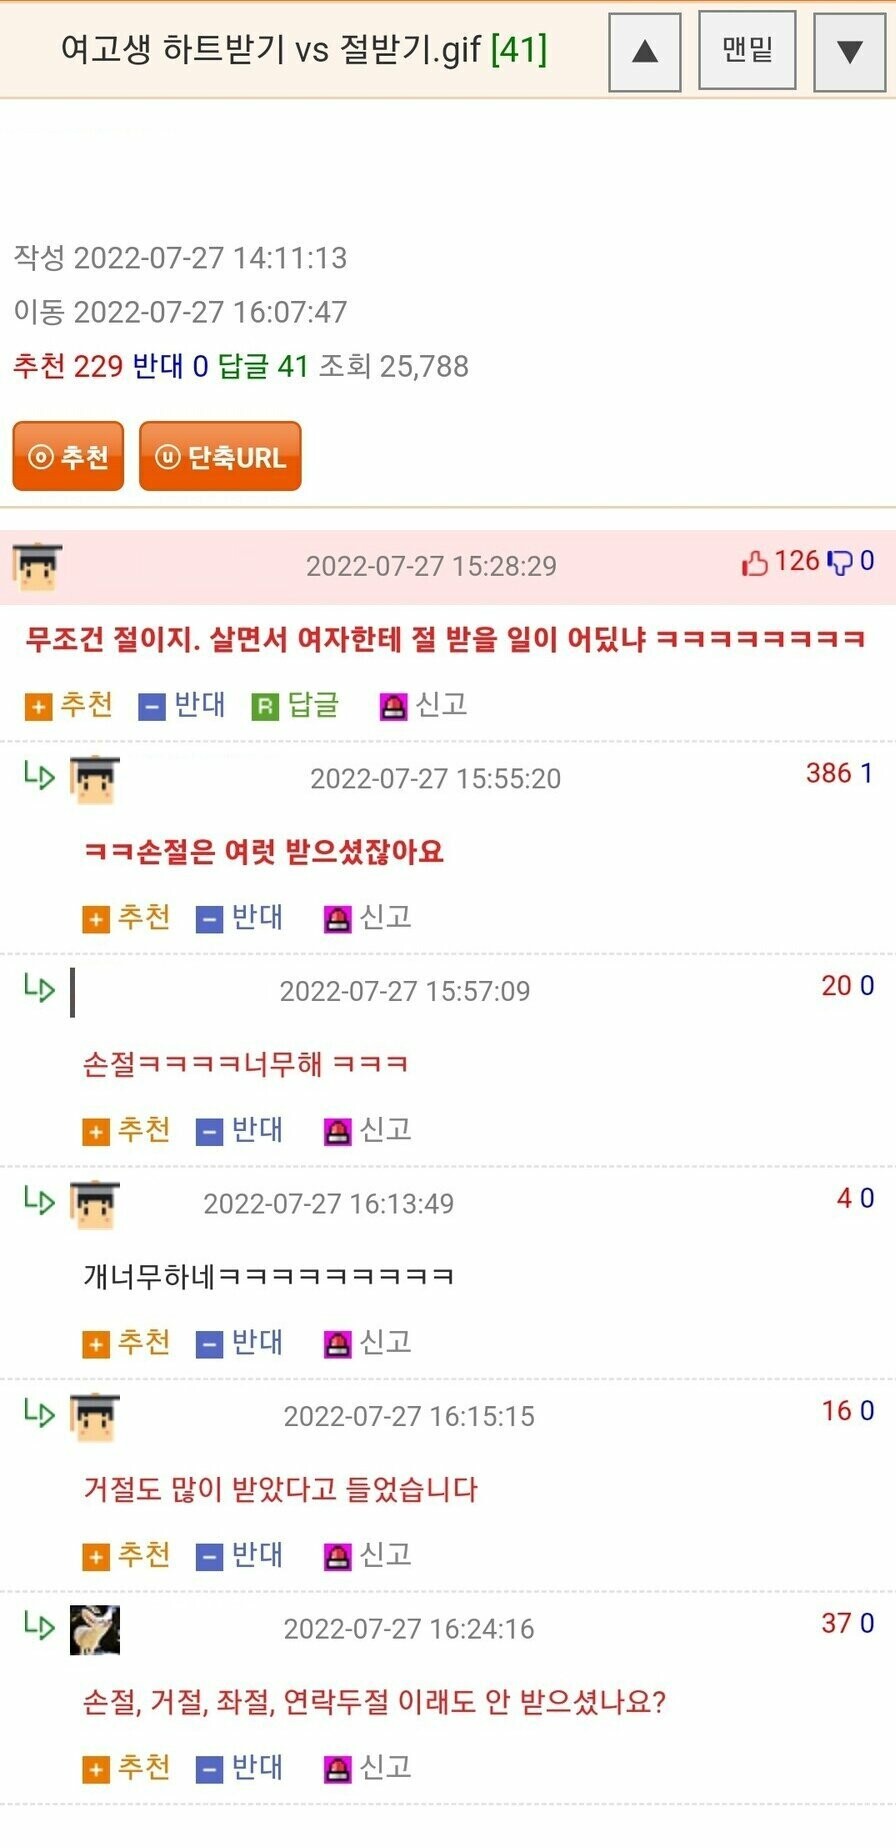The image size is (896, 1848).
Task: Upvote the top comment with plus 추천
Action: (x=69, y=705)
